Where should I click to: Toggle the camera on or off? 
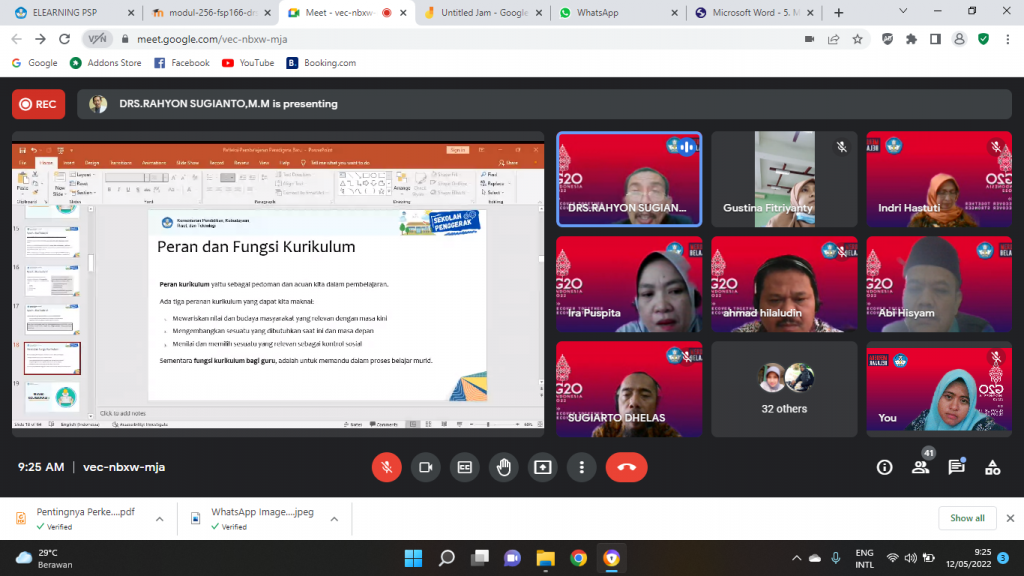pos(425,467)
